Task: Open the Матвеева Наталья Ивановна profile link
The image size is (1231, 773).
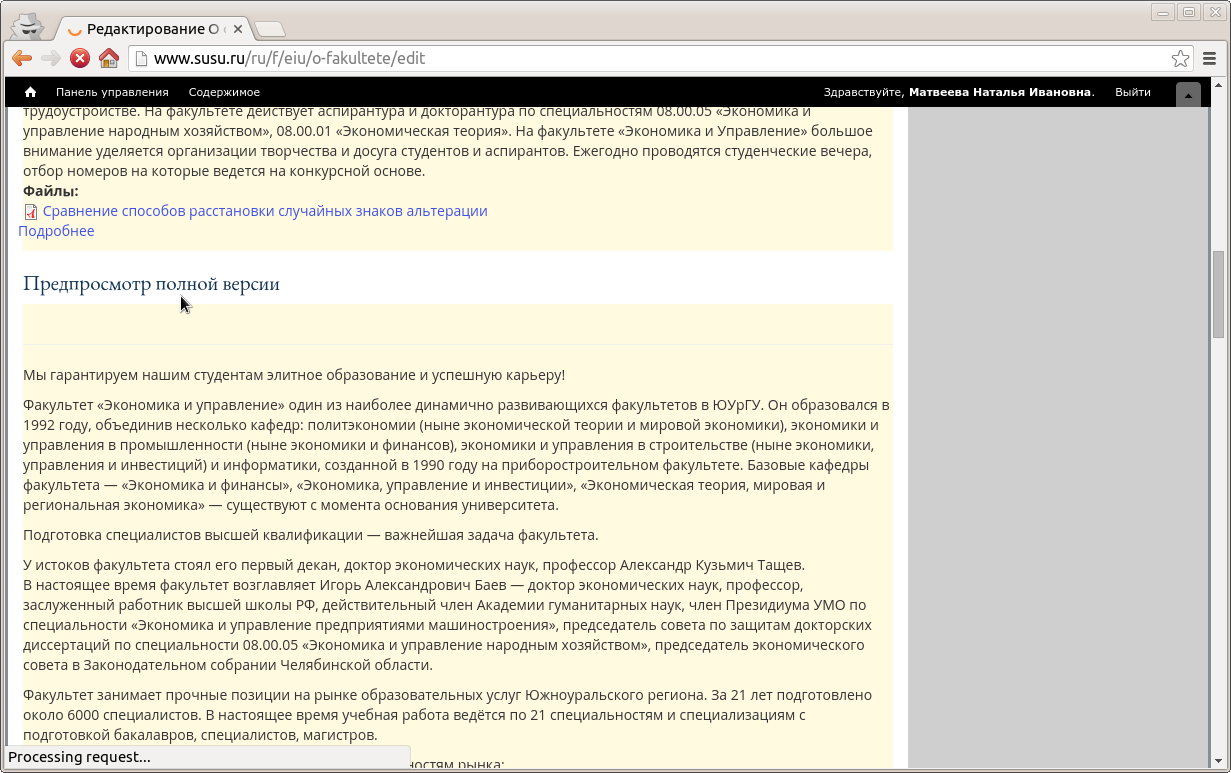Action: coord(999,92)
